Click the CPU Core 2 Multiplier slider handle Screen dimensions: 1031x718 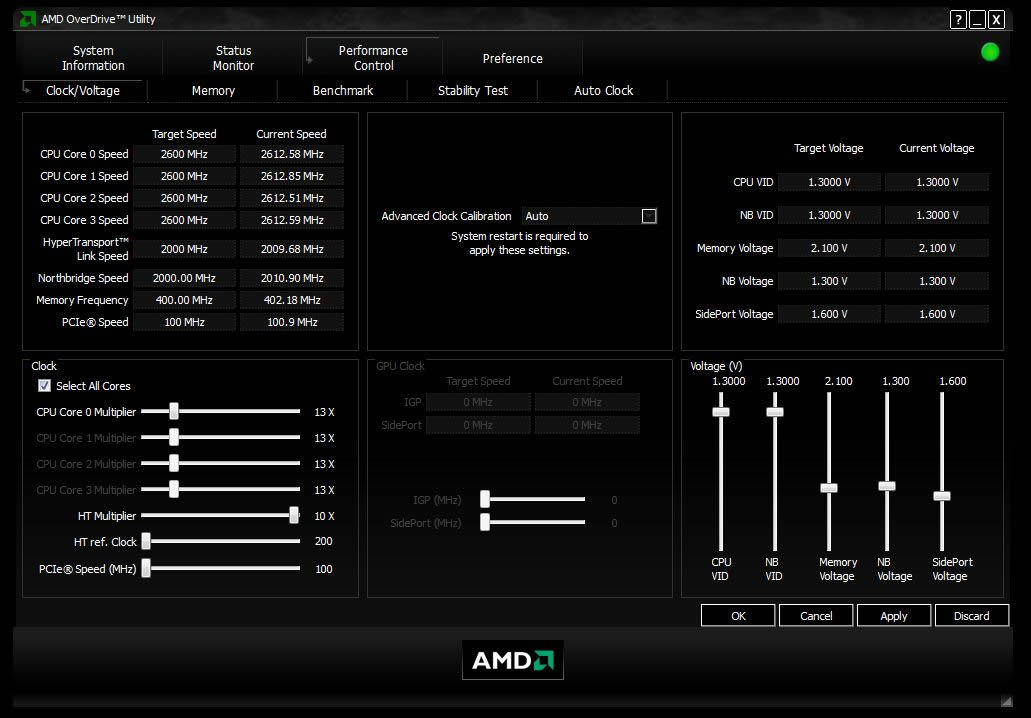[174, 464]
